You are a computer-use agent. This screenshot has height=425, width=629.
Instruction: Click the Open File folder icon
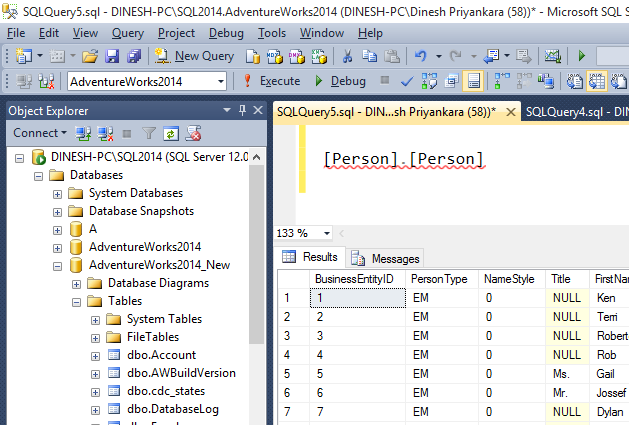[x=90, y=56]
